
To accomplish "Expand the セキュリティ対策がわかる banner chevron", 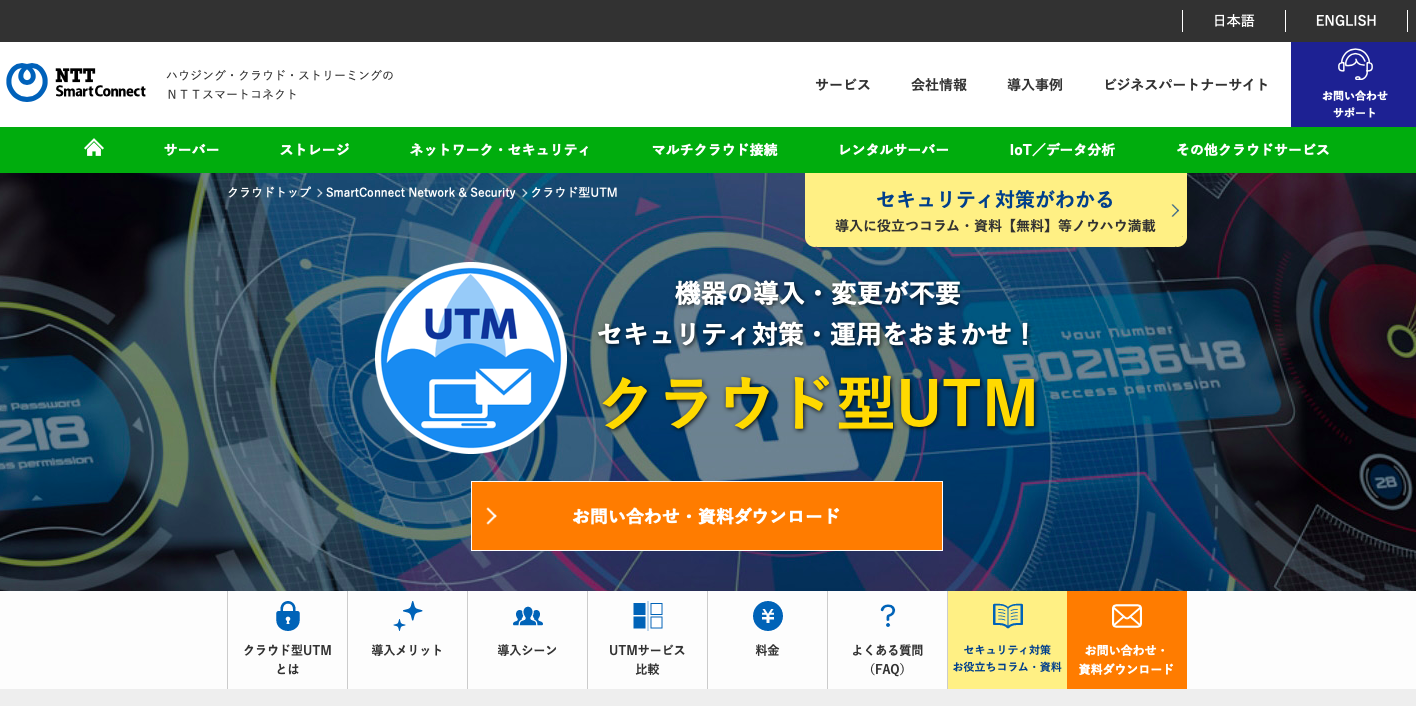I will 1173,210.
